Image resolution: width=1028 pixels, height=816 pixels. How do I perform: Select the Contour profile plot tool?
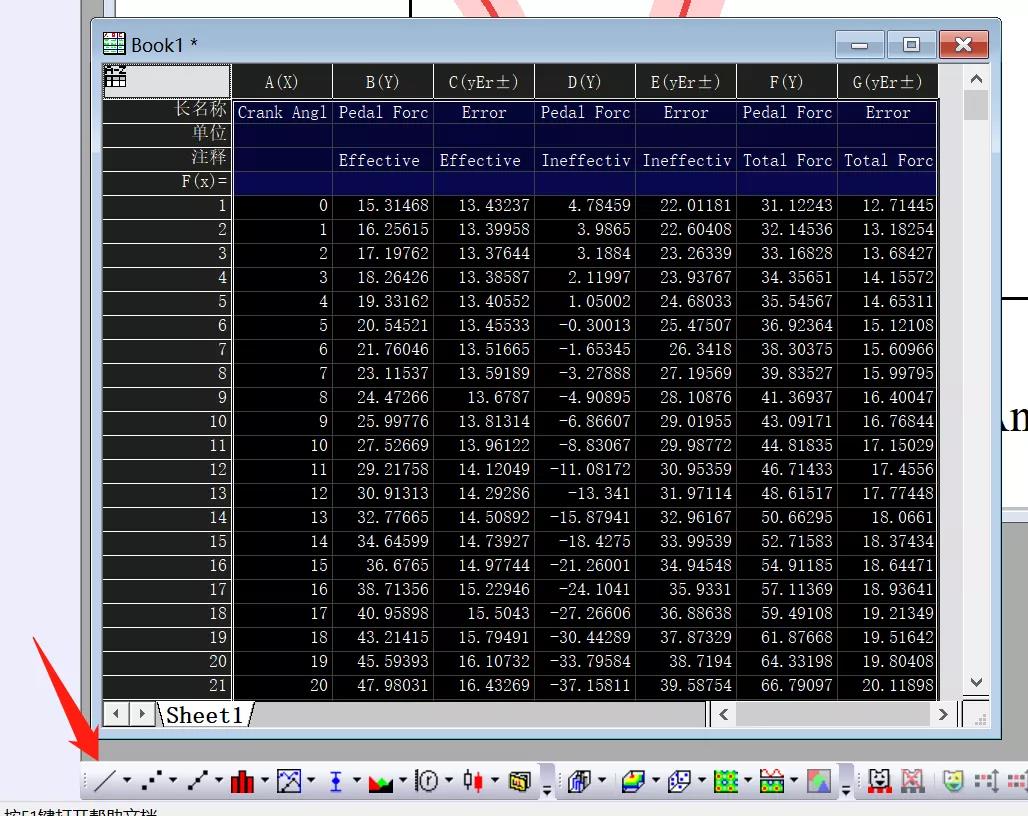pyautogui.click(x=772, y=781)
